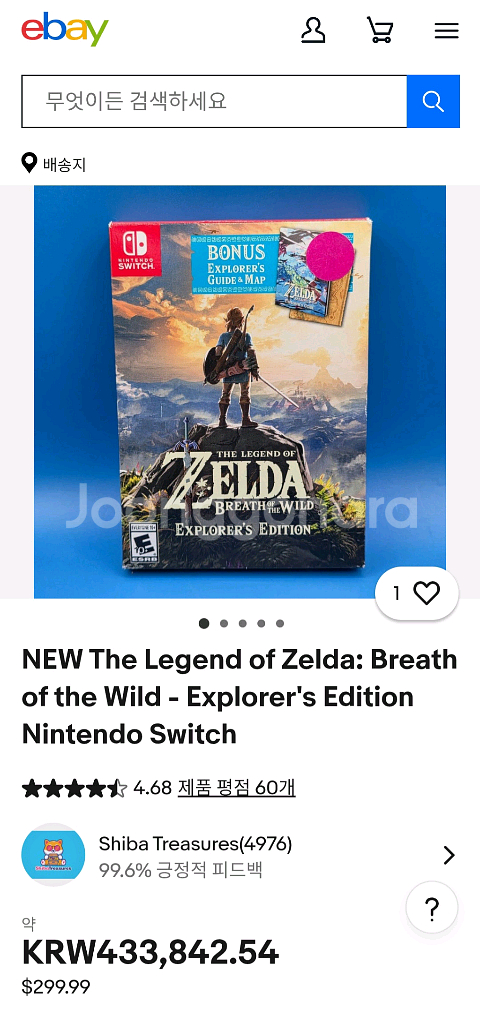Open the hamburger menu

coord(447,31)
